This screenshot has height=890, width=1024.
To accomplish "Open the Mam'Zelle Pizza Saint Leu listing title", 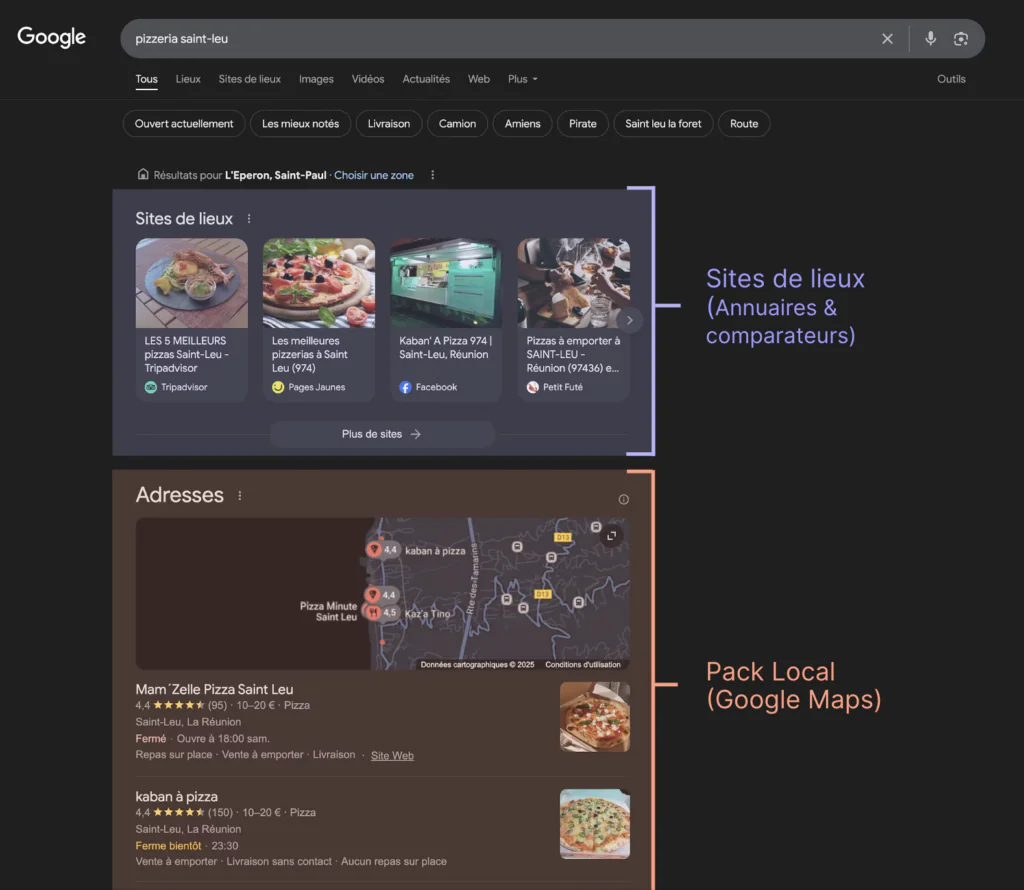I will (x=214, y=690).
